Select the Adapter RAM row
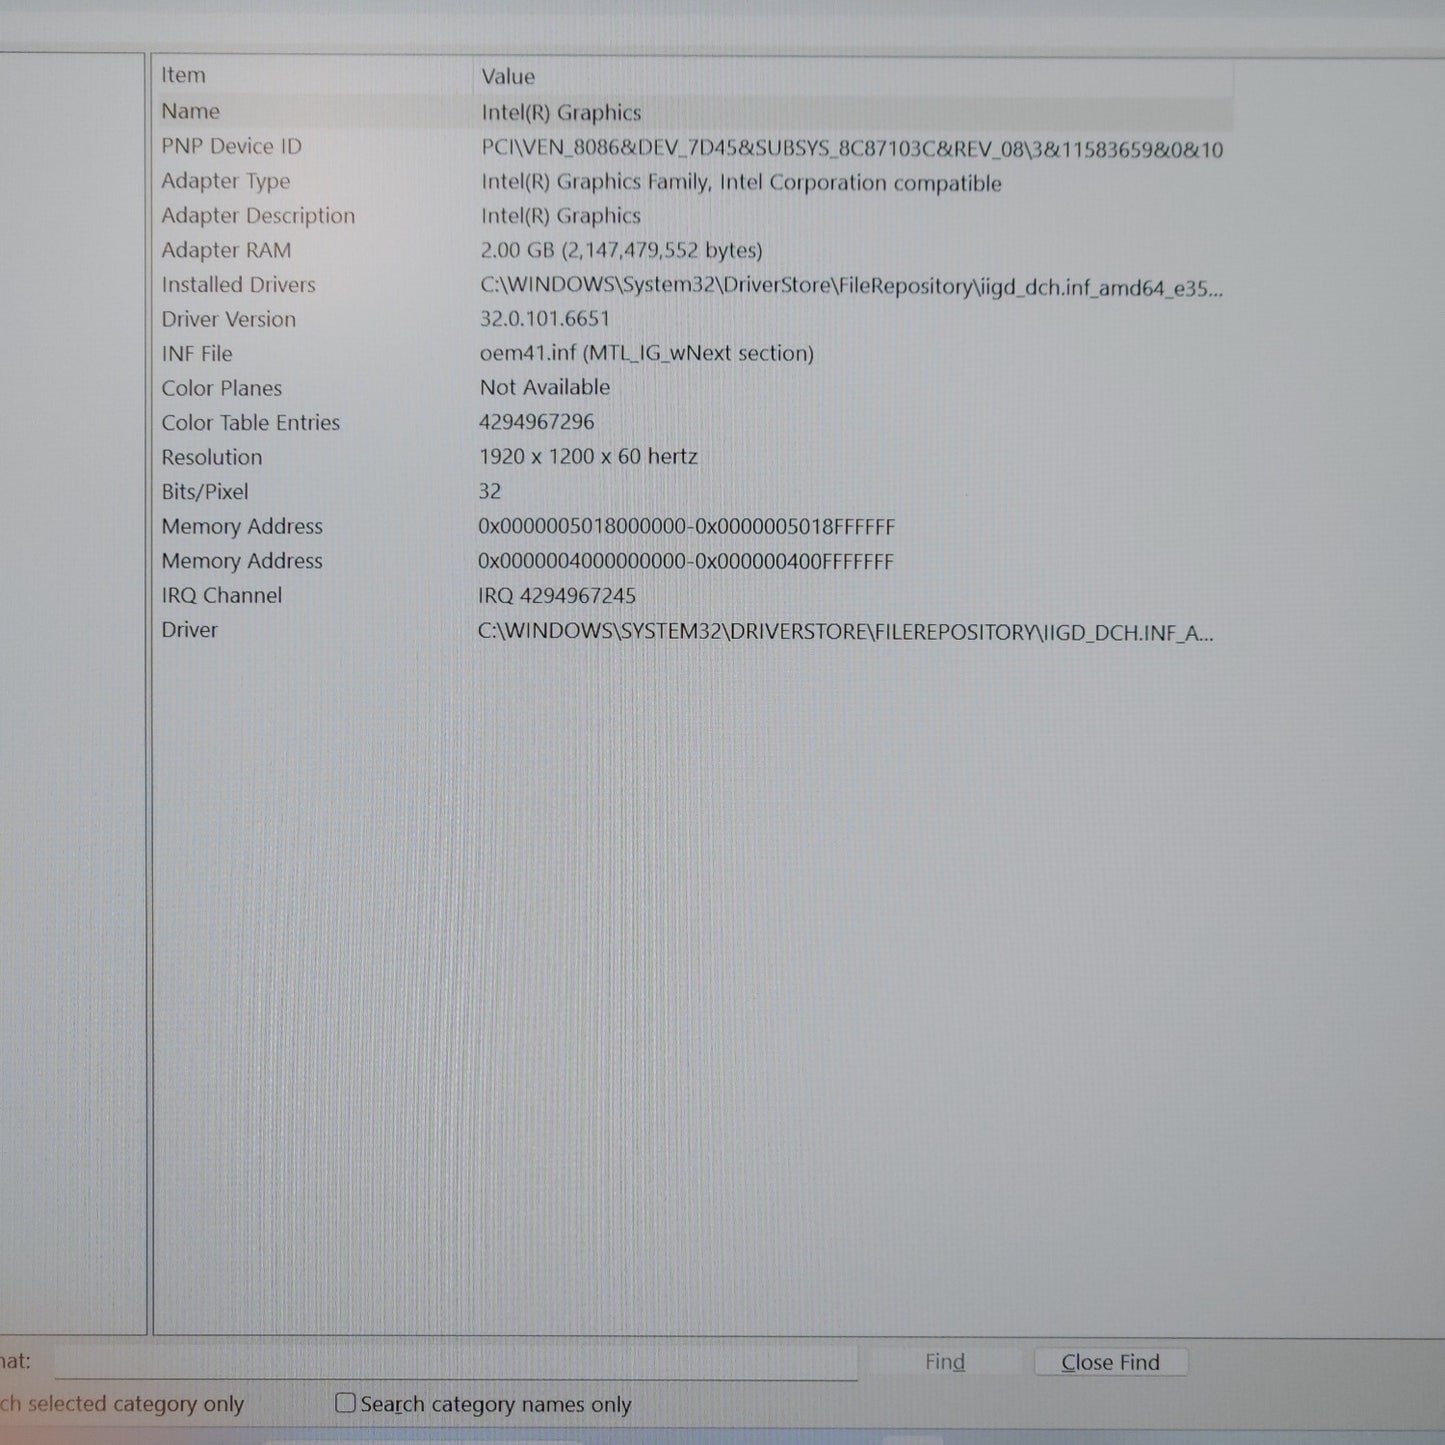 226,251
